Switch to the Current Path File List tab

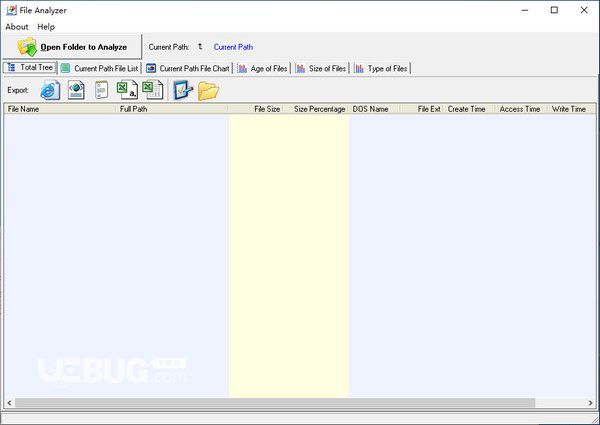[100, 68]
